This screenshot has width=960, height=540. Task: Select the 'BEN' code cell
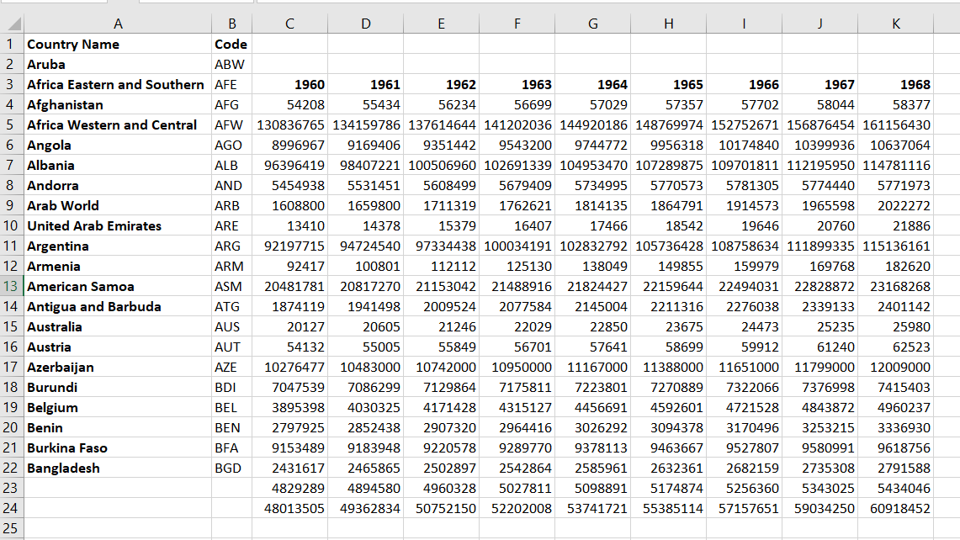232,428
